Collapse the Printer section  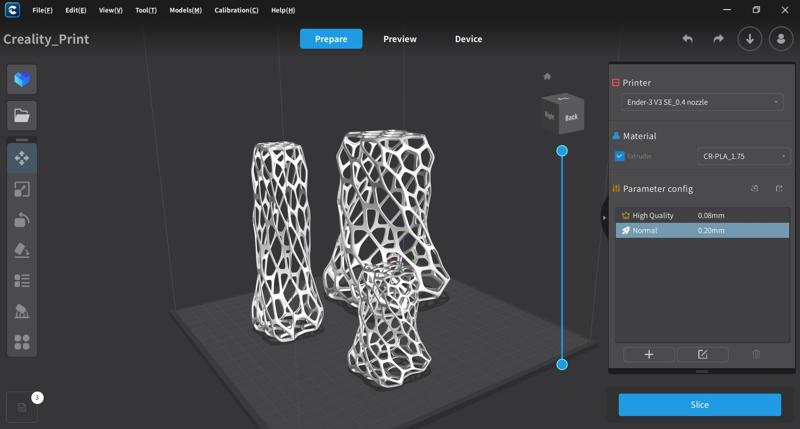tap(616, 82)
